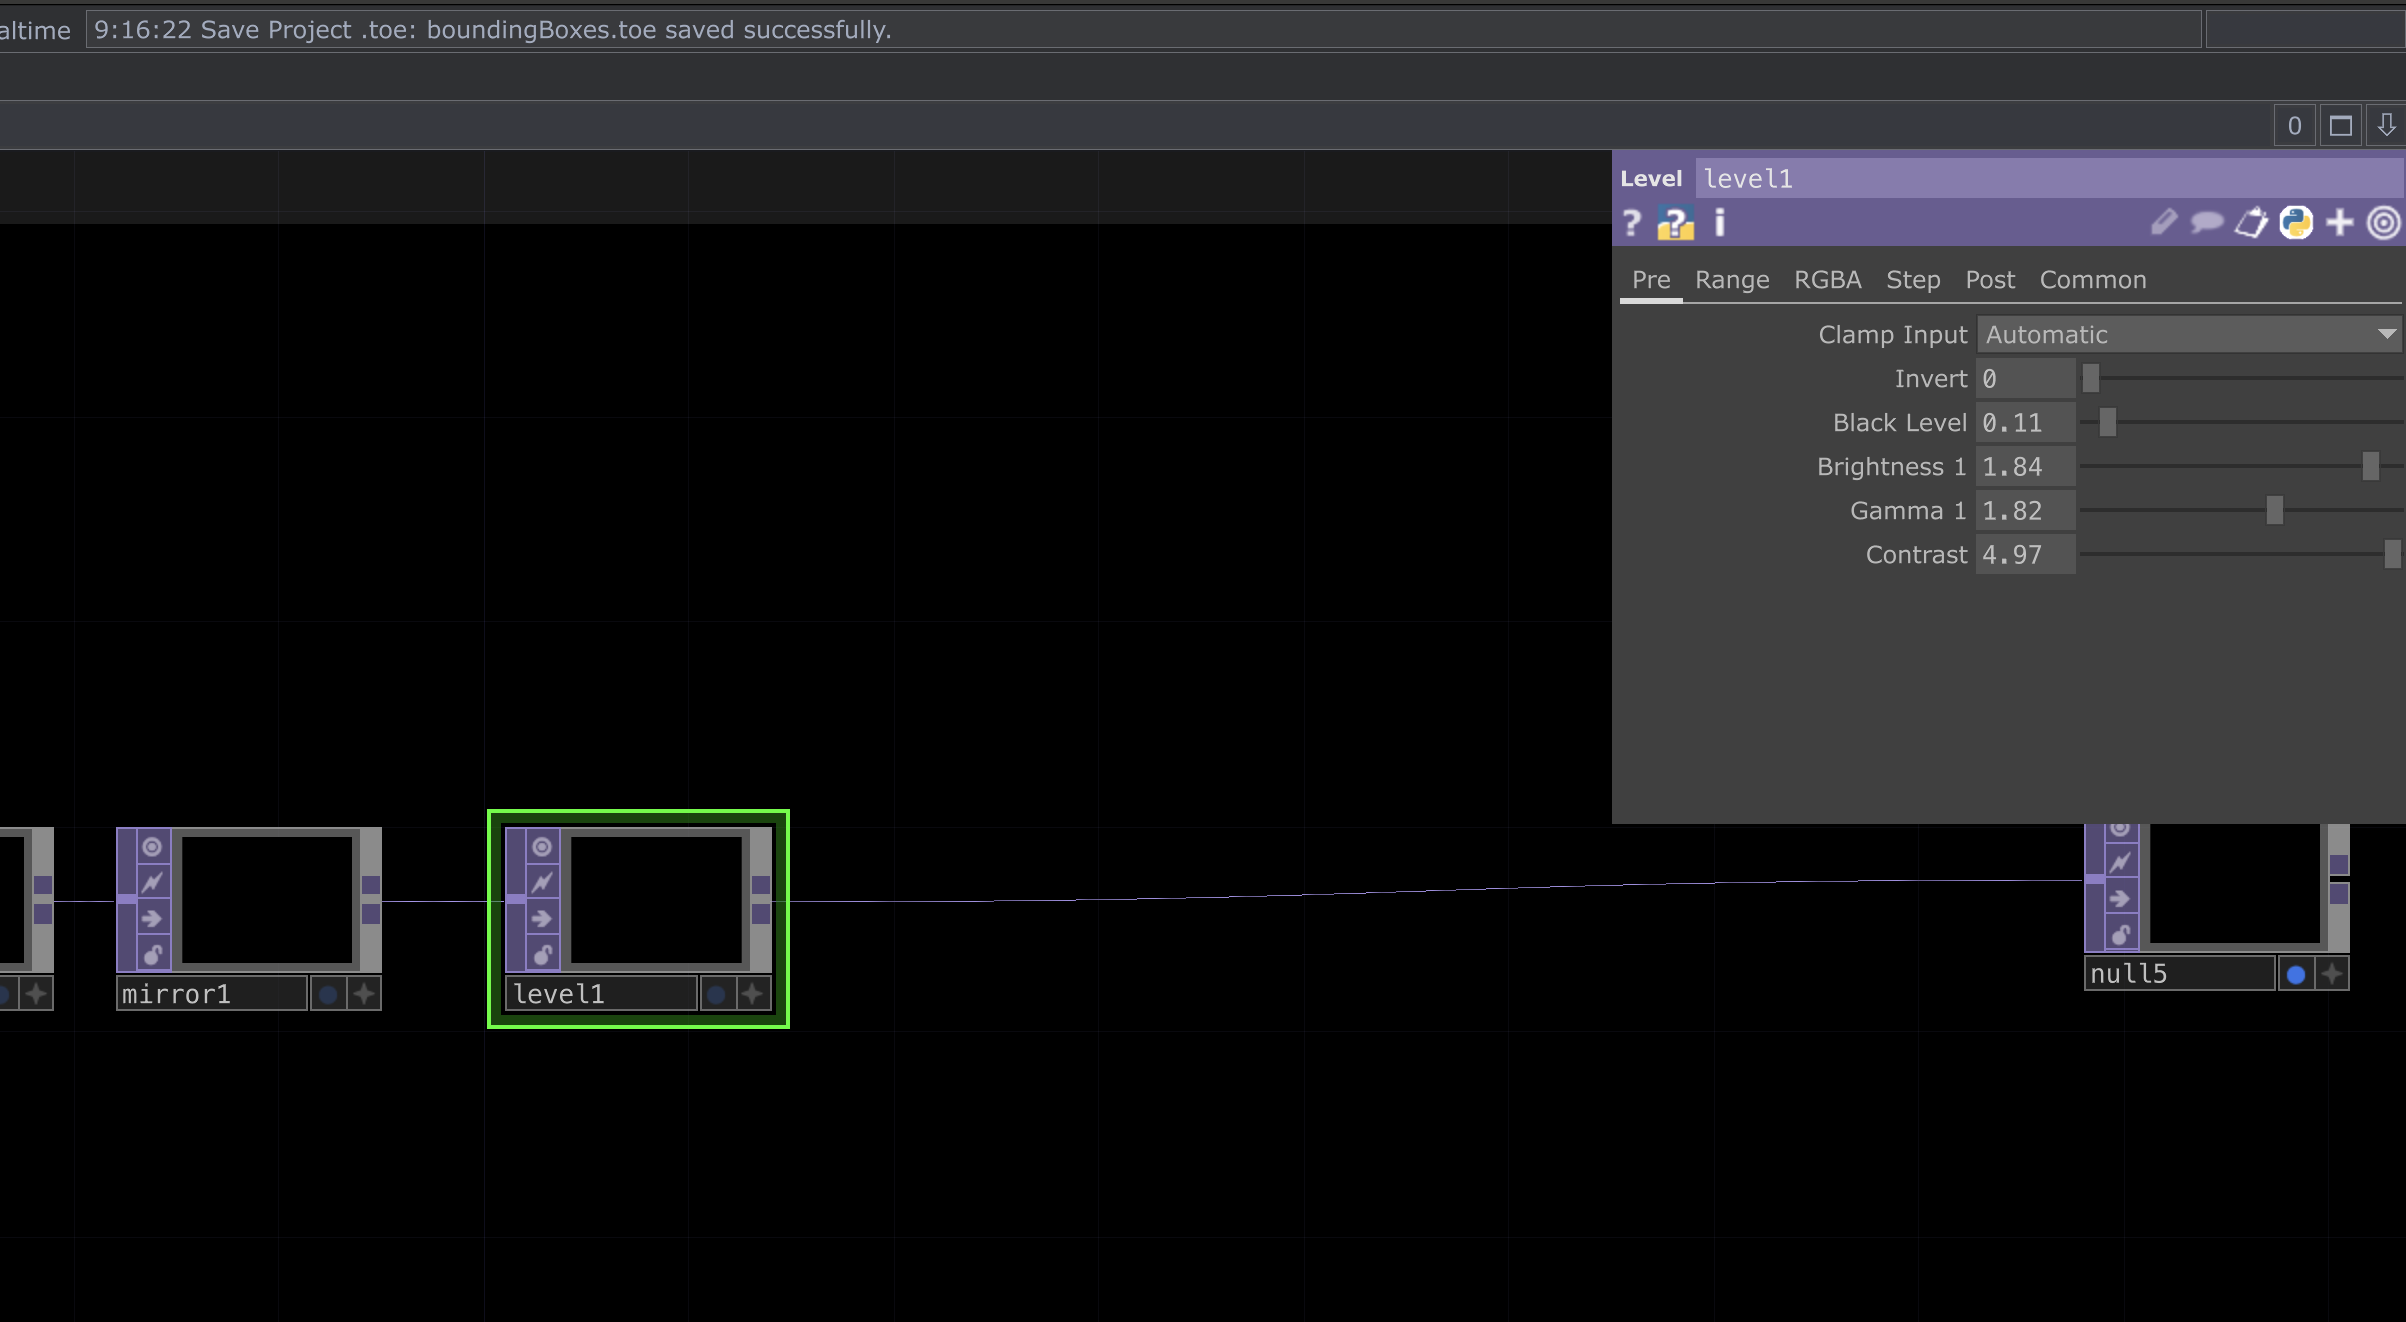Toggle the lock flag on level1 node
Image resolution: width=2406 pixels, height=1322 pixels.
click(542, 954)
